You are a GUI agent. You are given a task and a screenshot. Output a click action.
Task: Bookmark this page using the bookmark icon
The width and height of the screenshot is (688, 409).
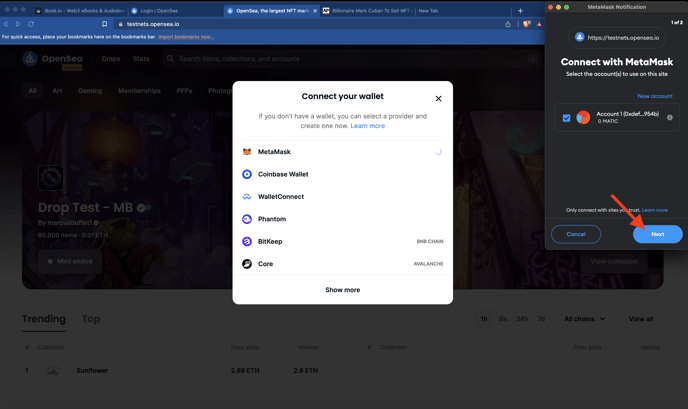tap(104, 24)
